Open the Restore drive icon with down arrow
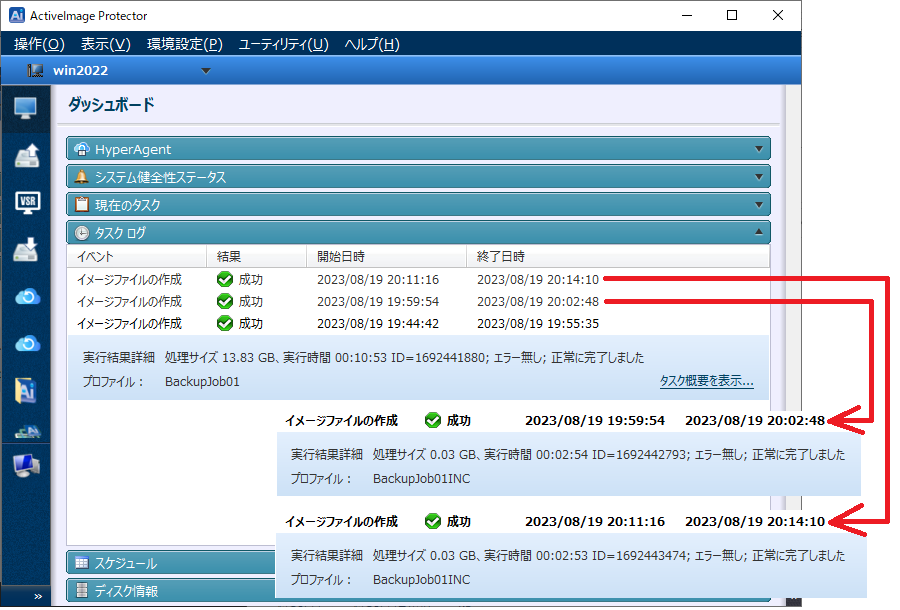 26,250
